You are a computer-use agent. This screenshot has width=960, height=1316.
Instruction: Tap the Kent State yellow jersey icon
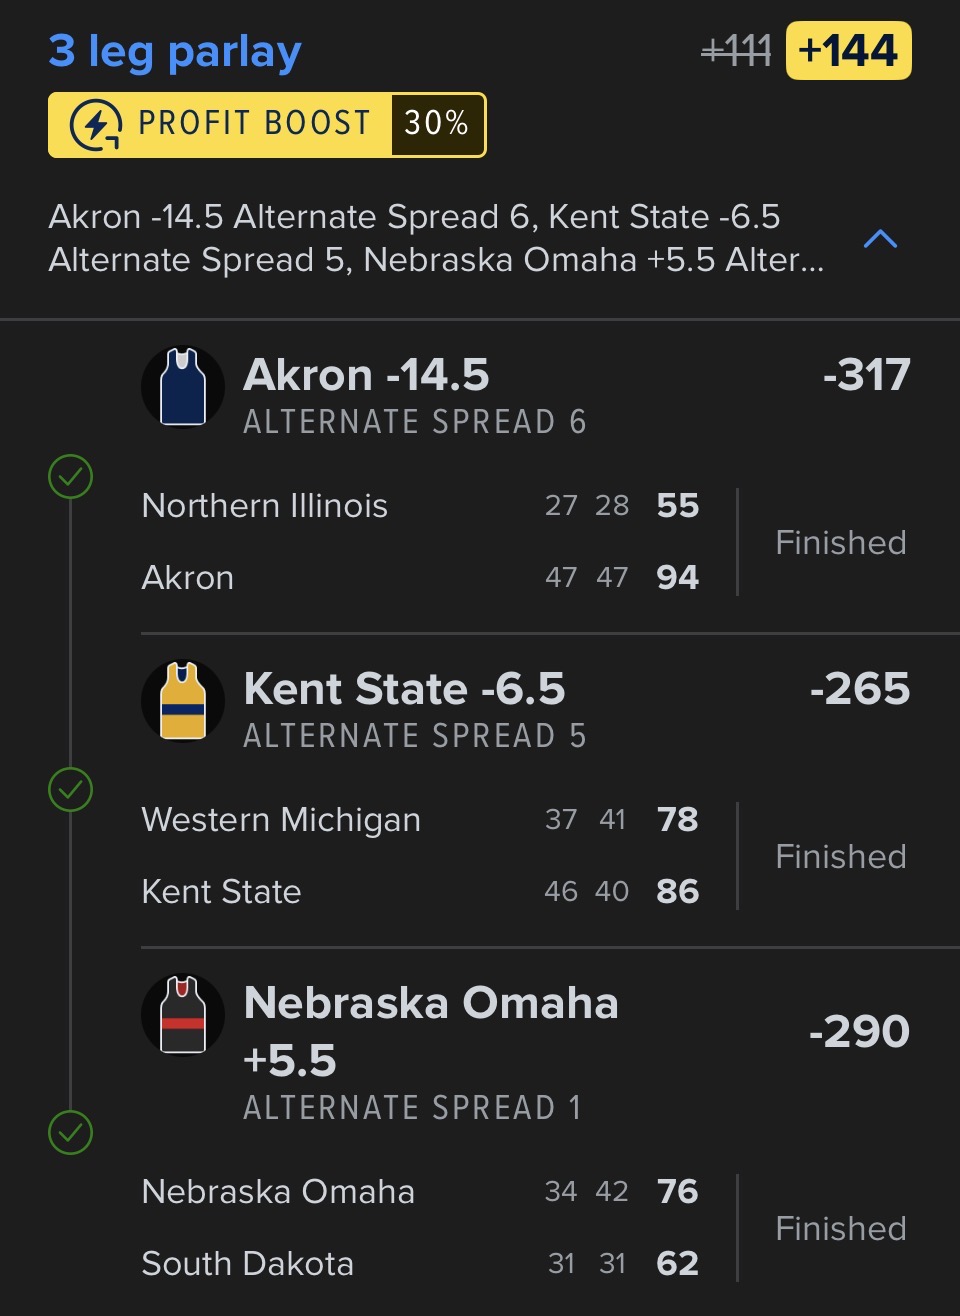click(183, 701)
